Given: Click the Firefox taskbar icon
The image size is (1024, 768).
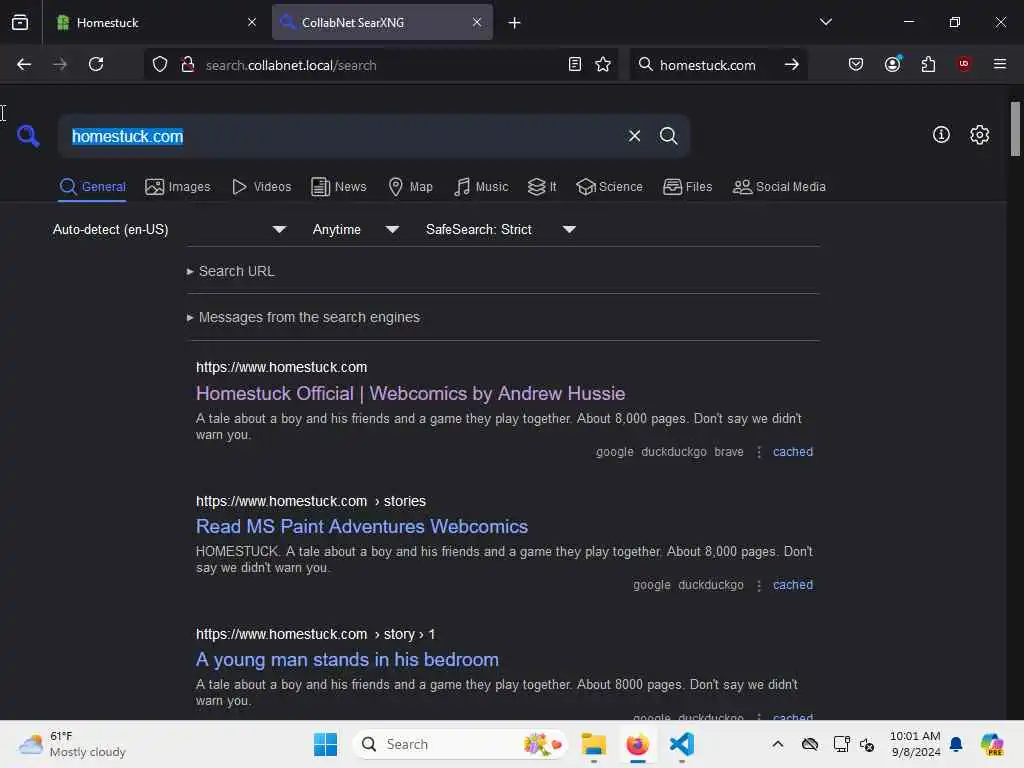Looking at the screenshot, I should click(x=637, y=744).
